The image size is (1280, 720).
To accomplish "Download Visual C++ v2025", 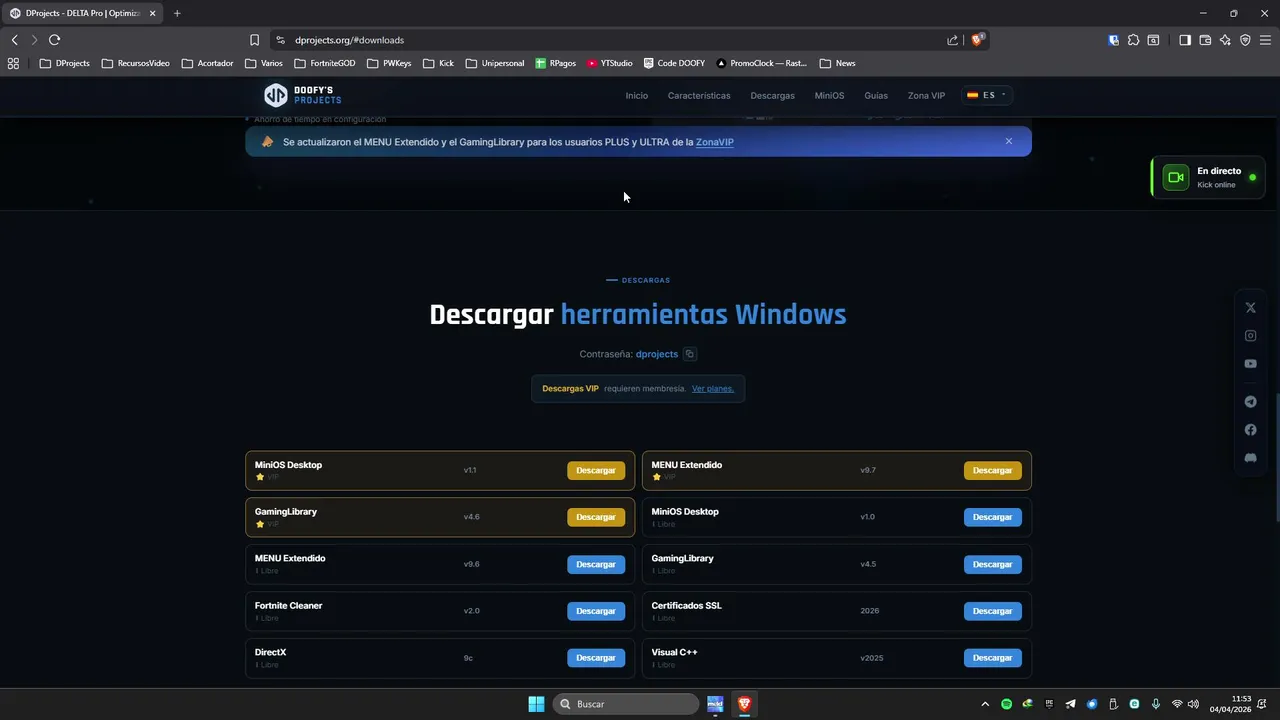I will click(x=993, y=658).
